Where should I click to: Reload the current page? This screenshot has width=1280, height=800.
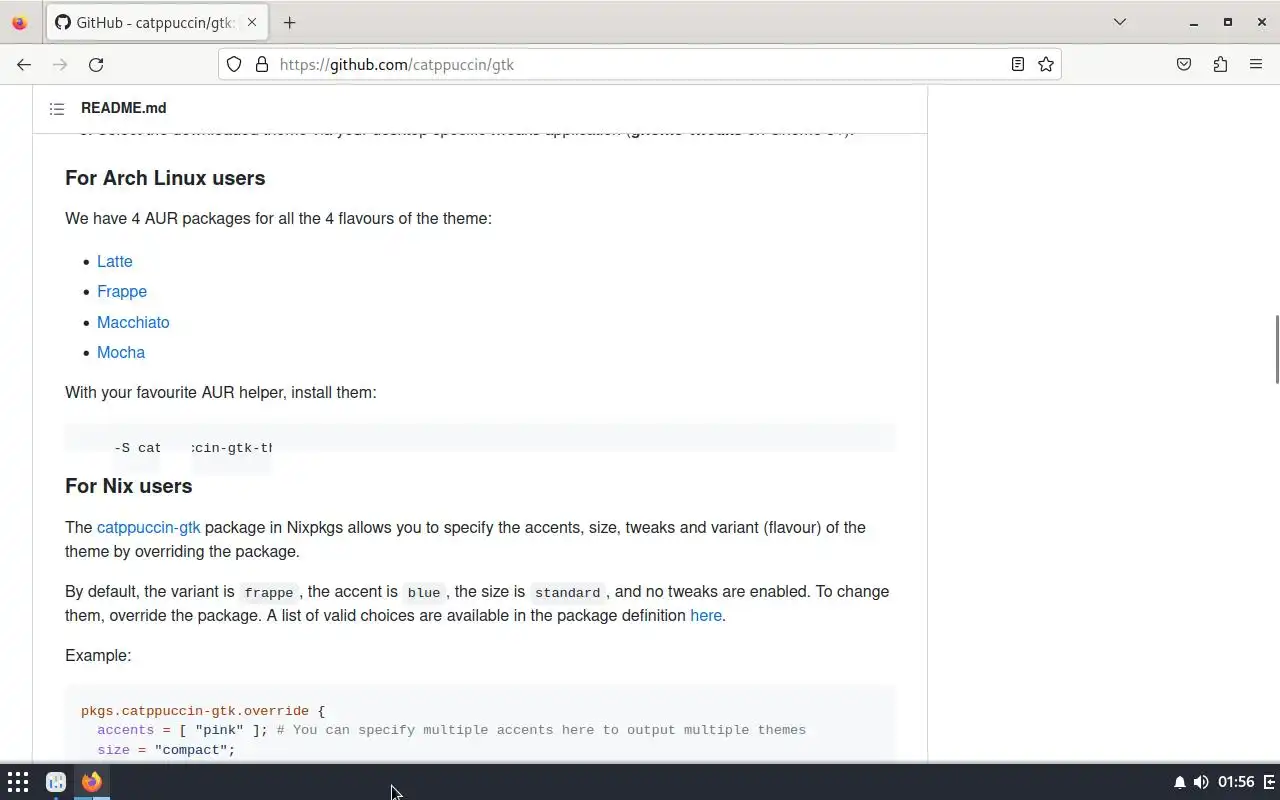tap(96, 65)
